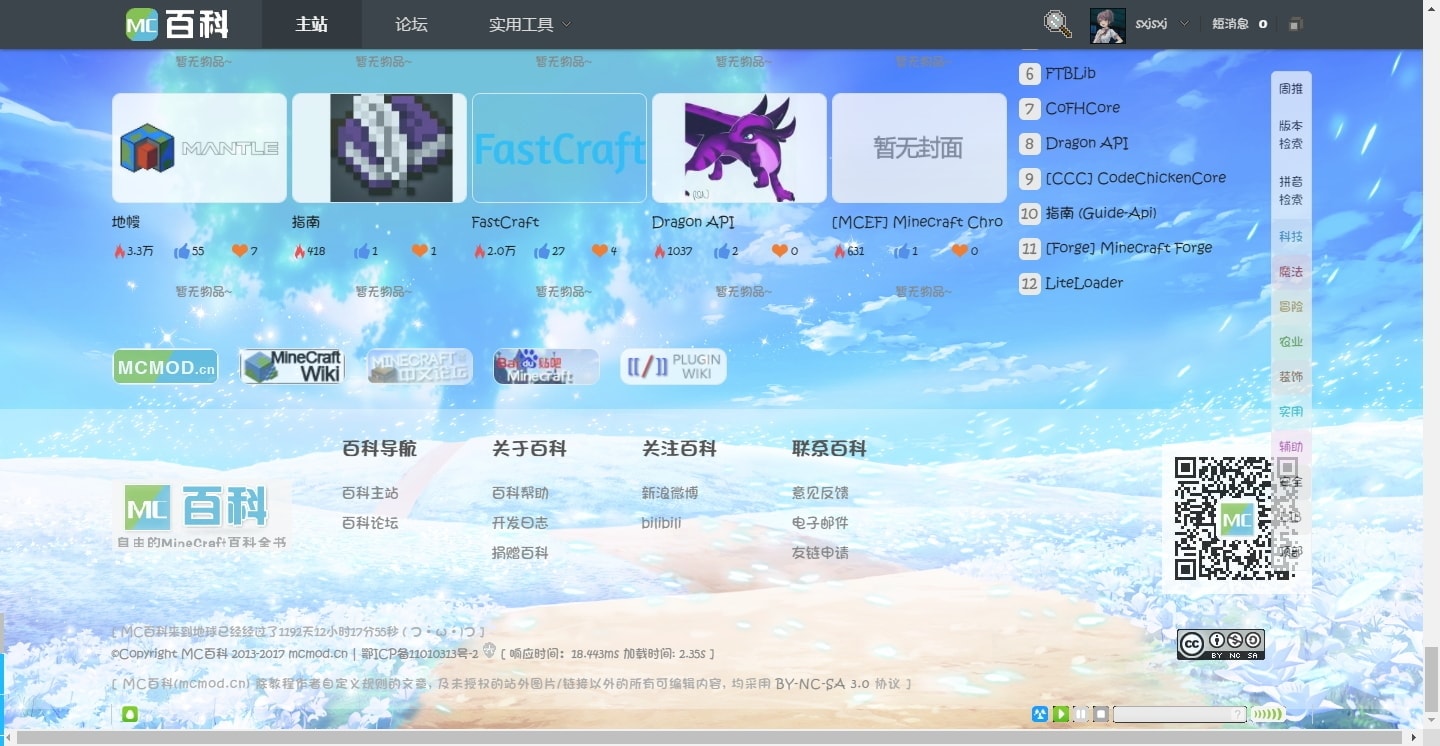This screenshot has height=746, width=1440.
Task: Select 拼音检索 in side navigation
Action: click(x=1291, y=191)
